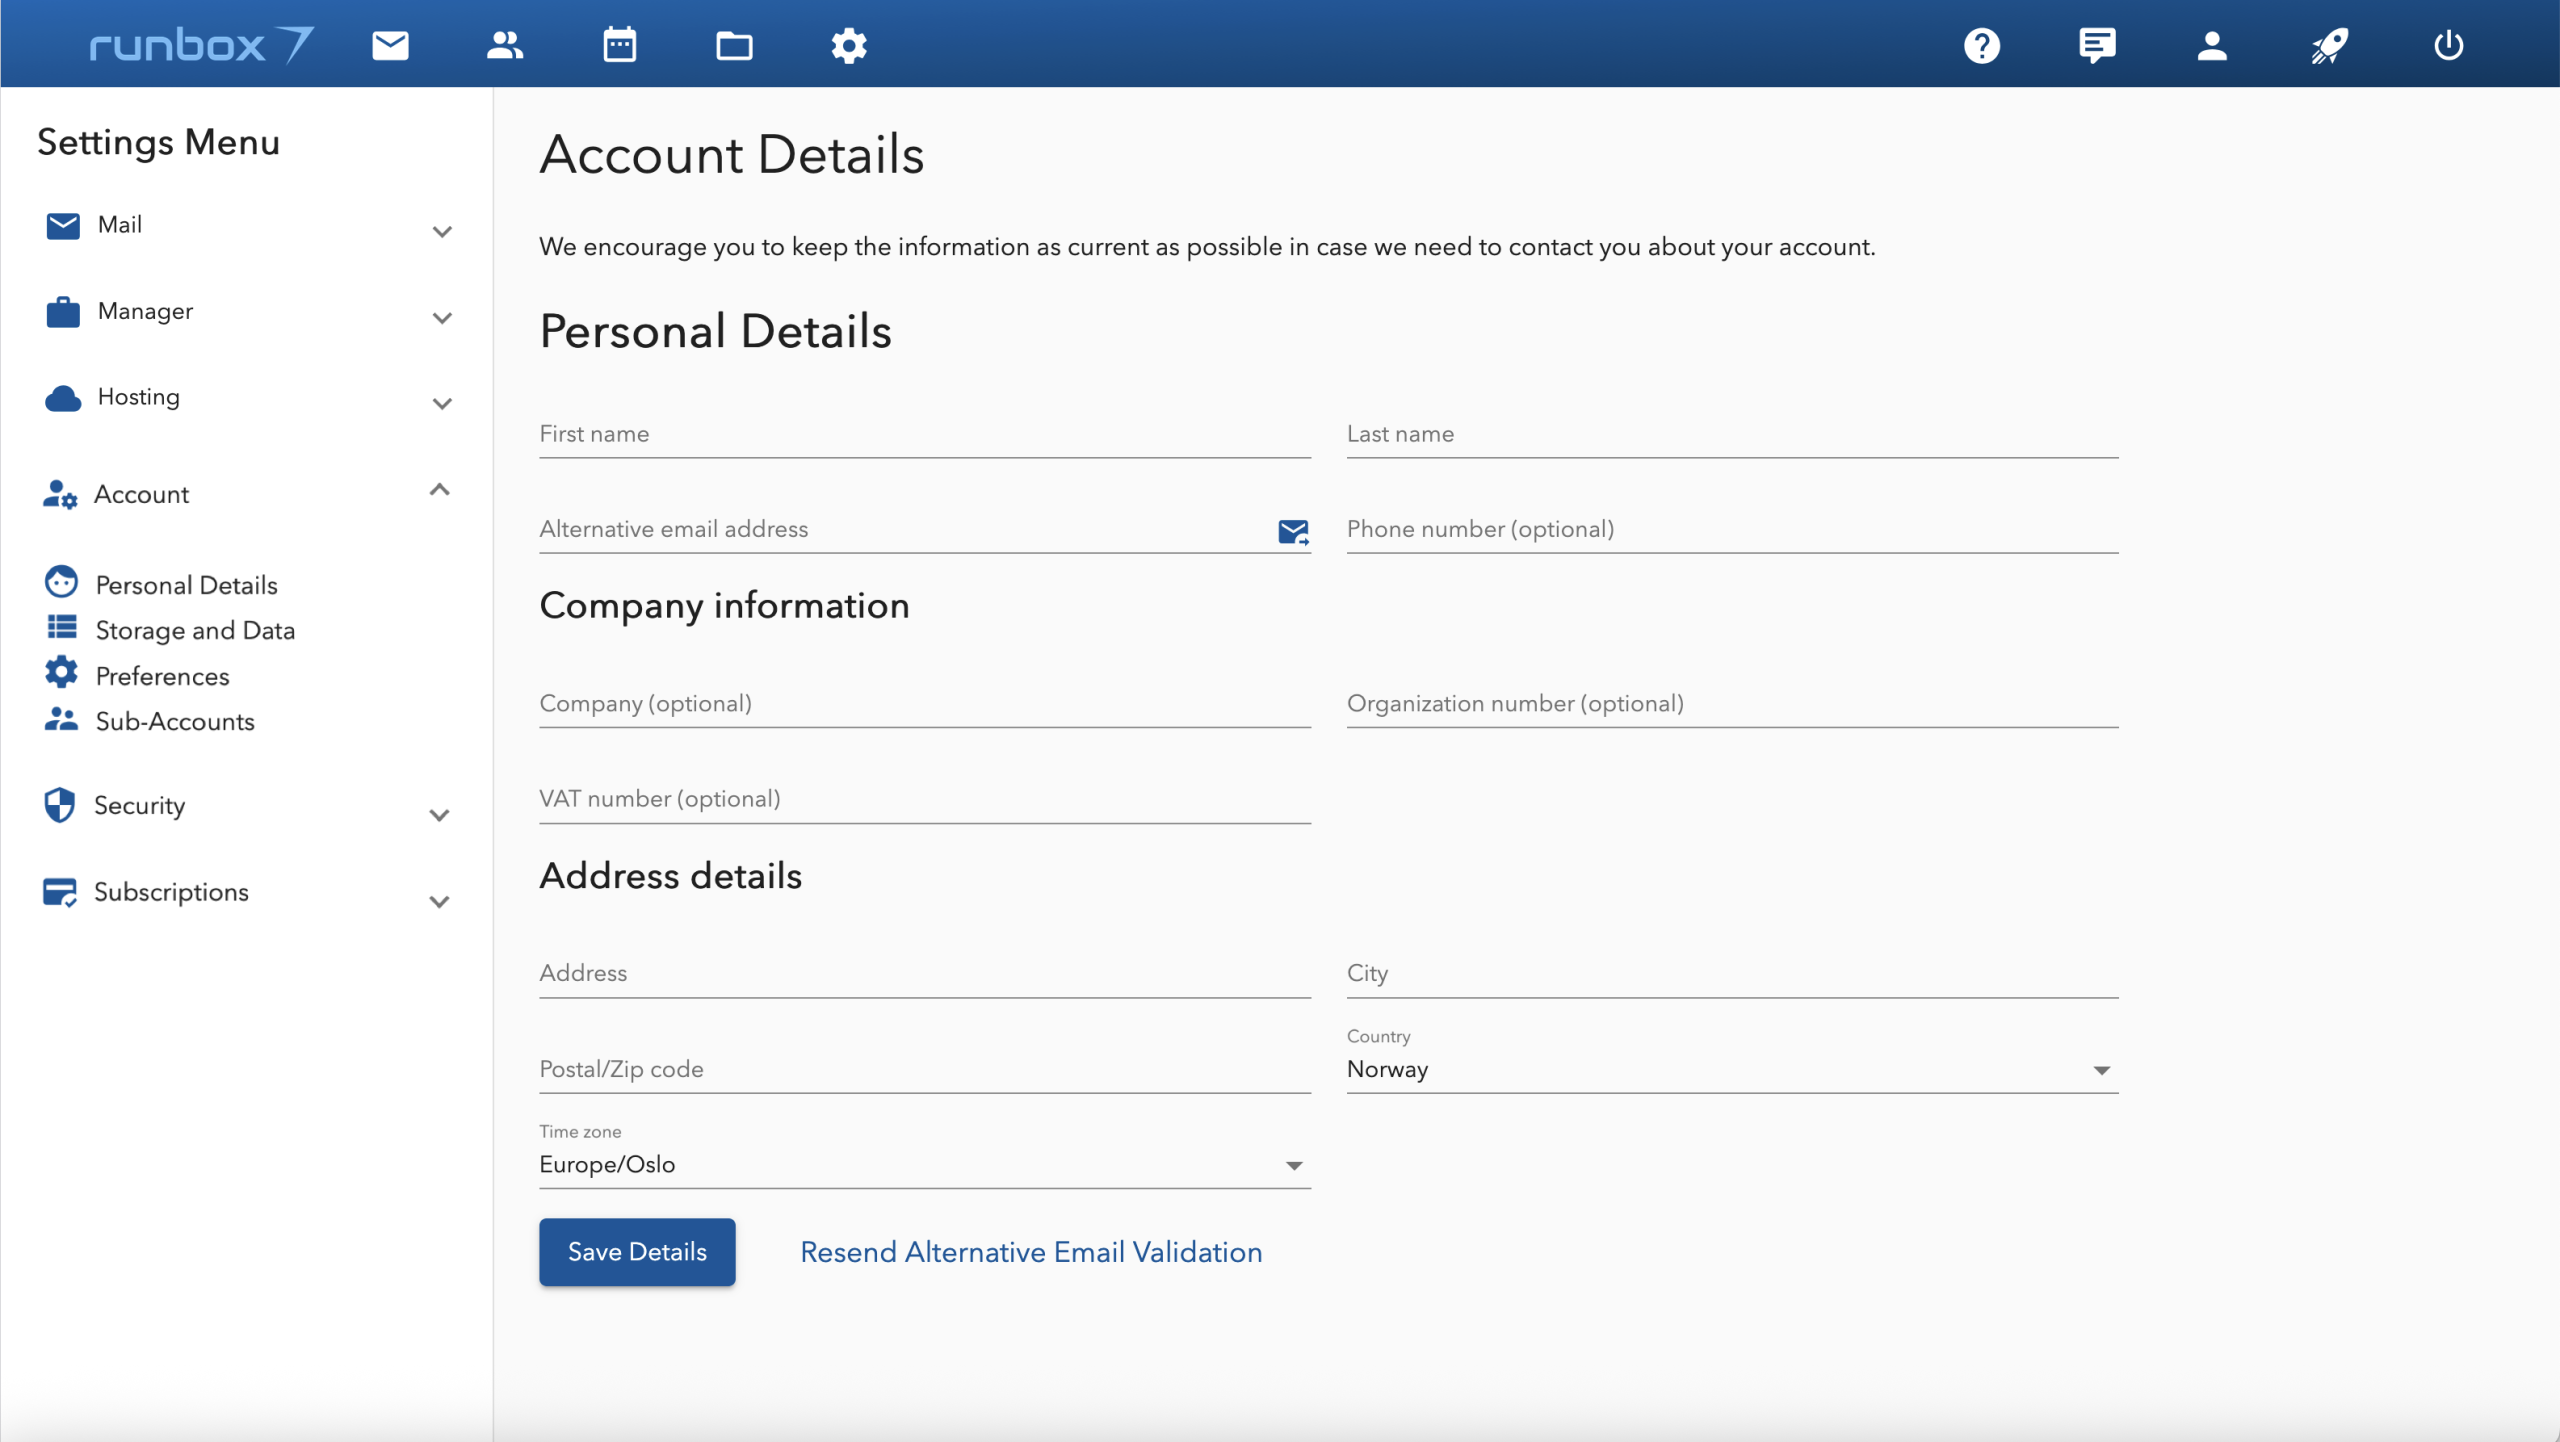Click the envelope icon in alternative email field

1293,531
